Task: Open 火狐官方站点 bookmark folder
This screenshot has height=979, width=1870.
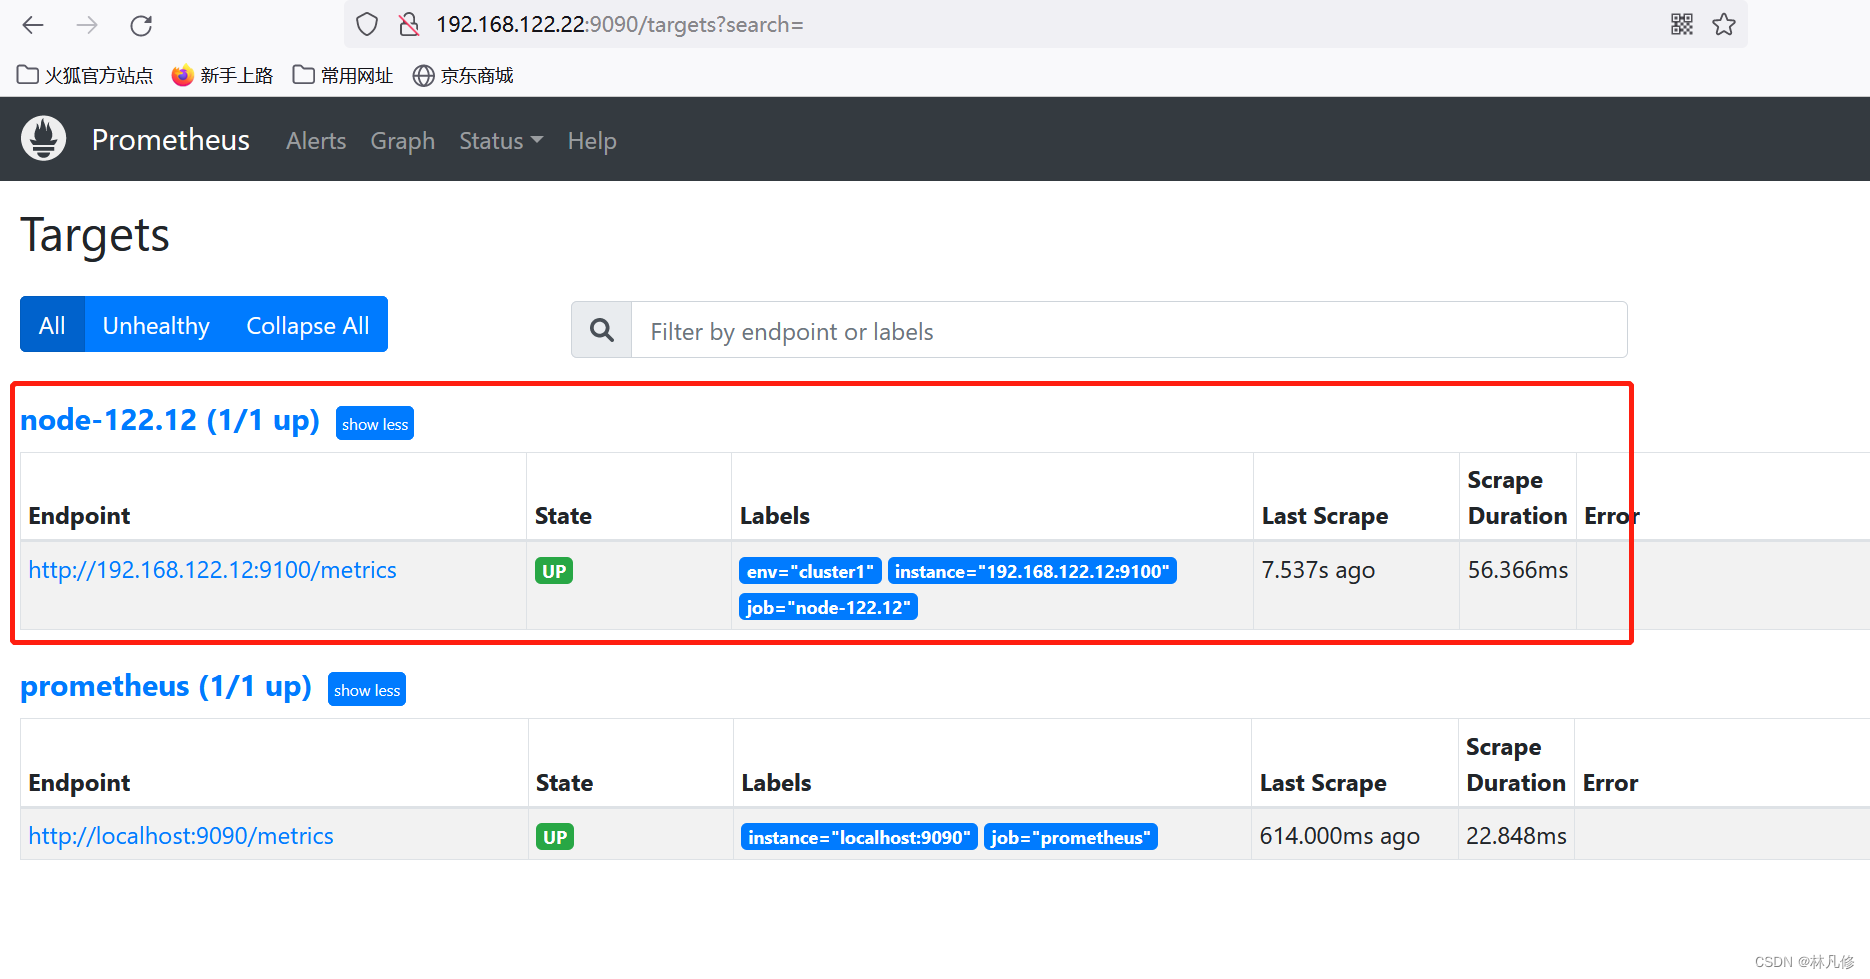Action: [x=85, y=75]
